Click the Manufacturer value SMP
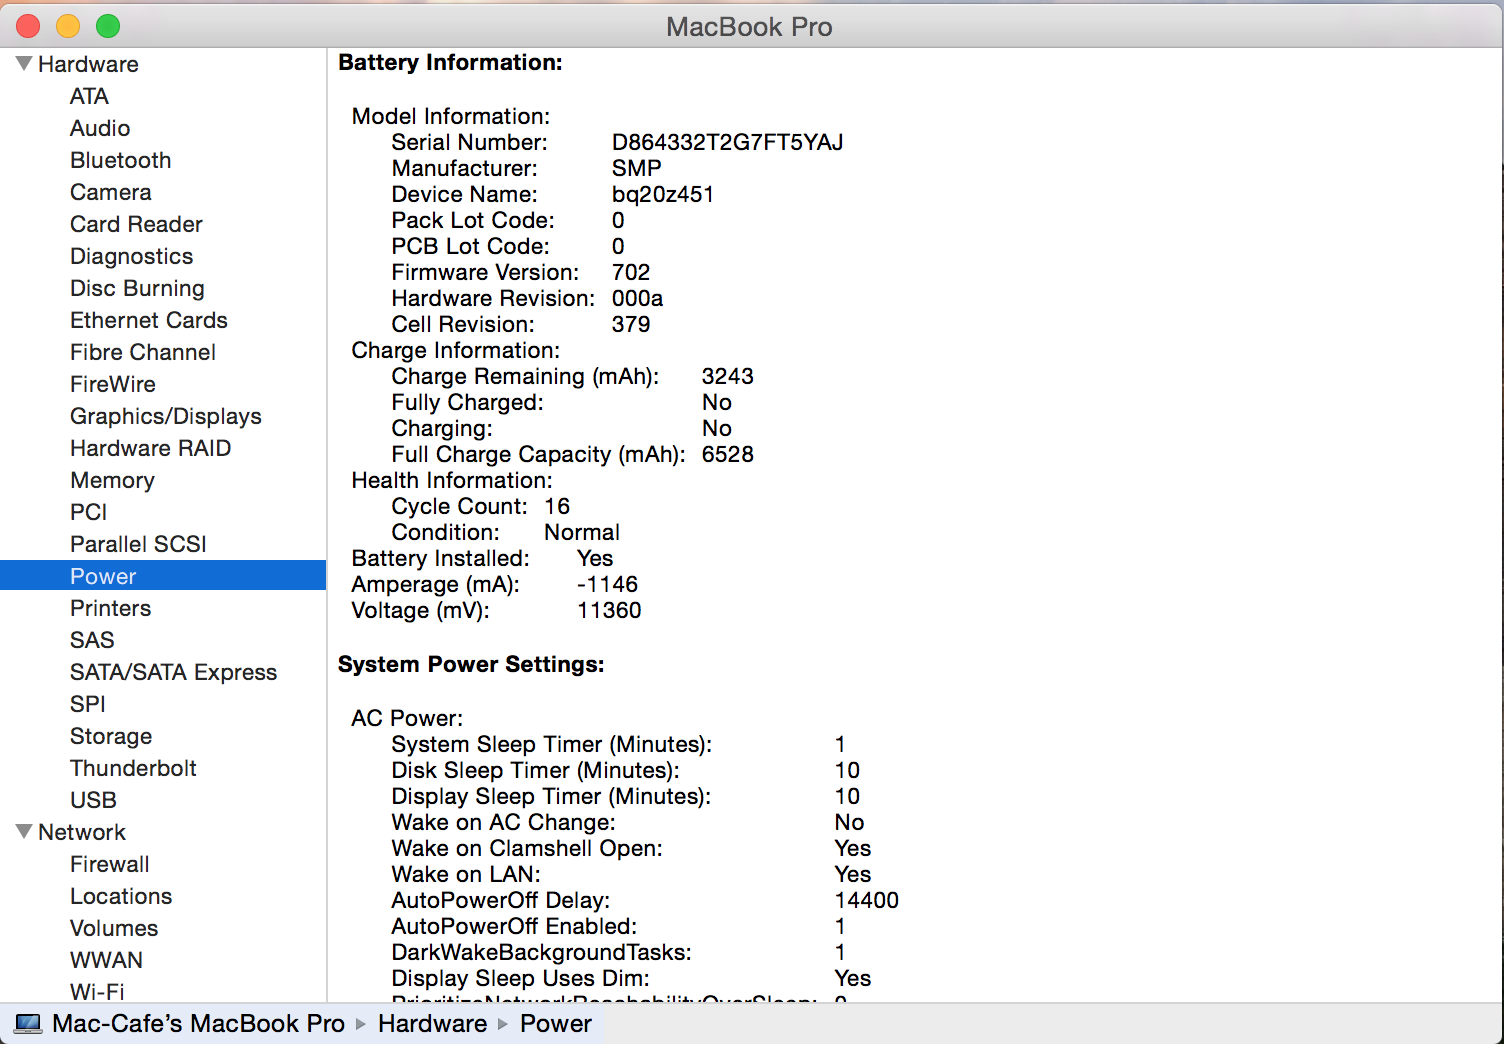This screenshot has width=1504, height=1044. point(637,168)
